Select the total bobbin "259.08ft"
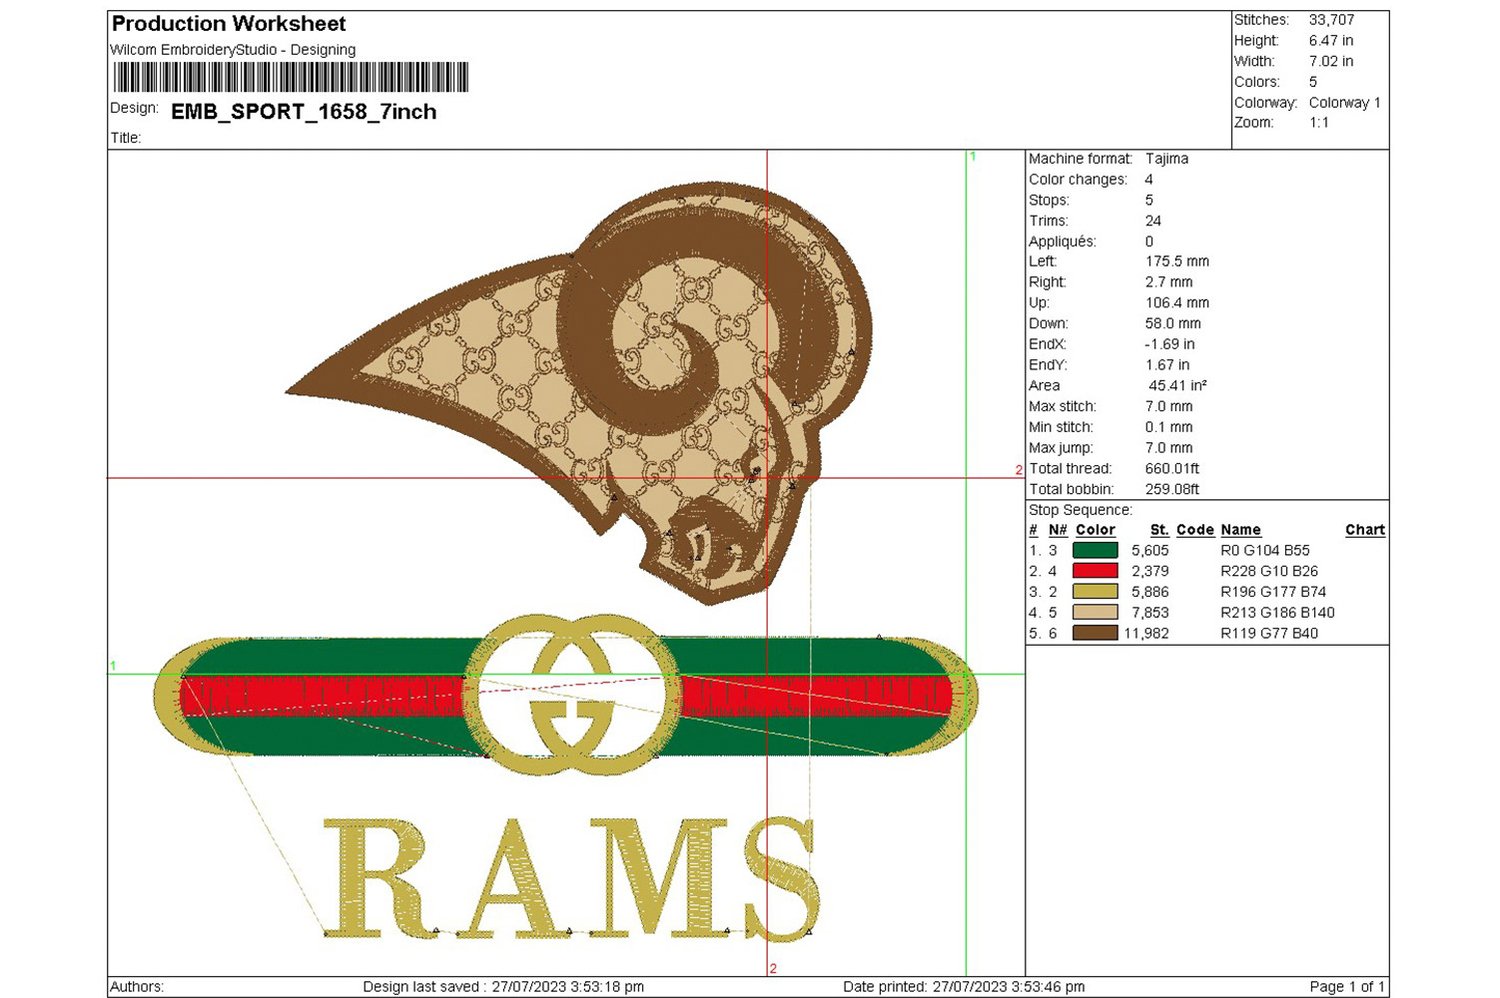The image size is (1500, 998). tap(1172, 489)
